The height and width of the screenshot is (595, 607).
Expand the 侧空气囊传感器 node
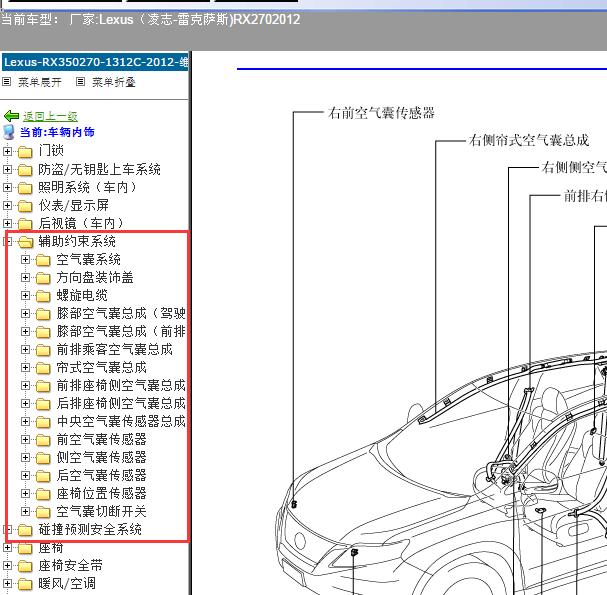[25, 458]
